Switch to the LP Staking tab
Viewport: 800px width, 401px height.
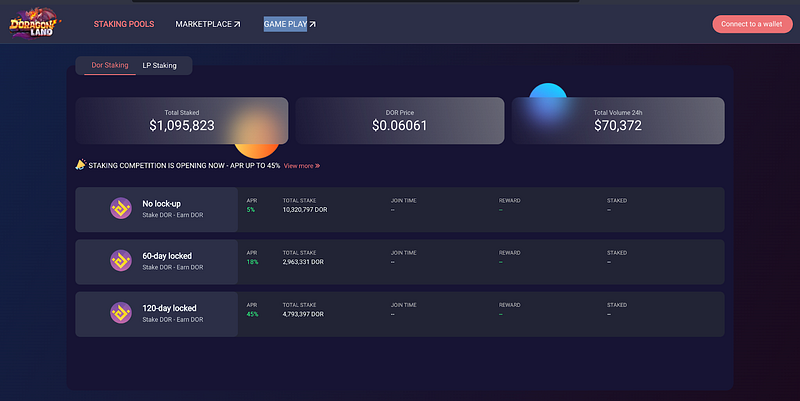coord(159,65)
